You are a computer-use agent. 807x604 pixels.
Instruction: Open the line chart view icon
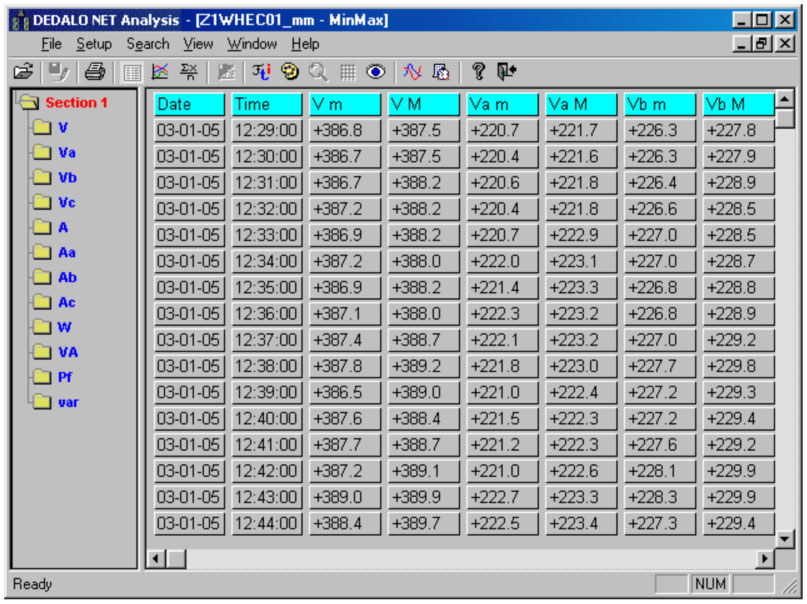pos(160,71)
